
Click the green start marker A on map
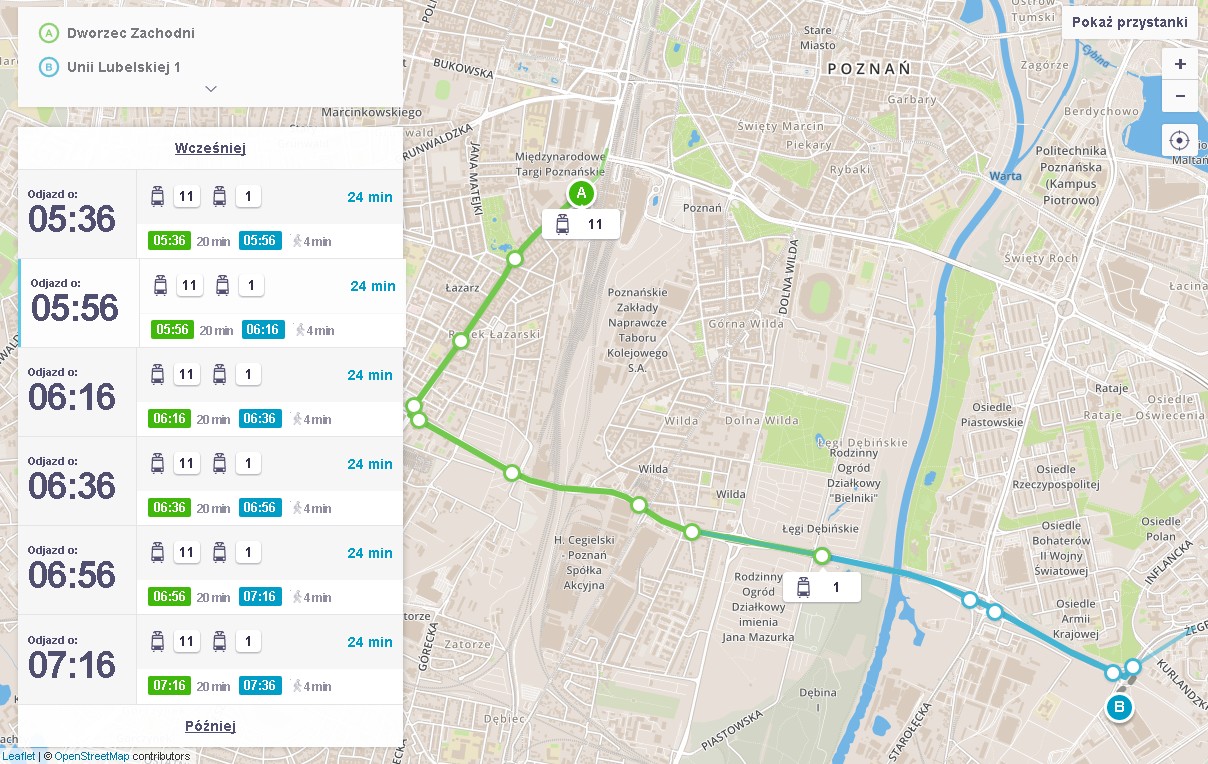pos(581,193)
